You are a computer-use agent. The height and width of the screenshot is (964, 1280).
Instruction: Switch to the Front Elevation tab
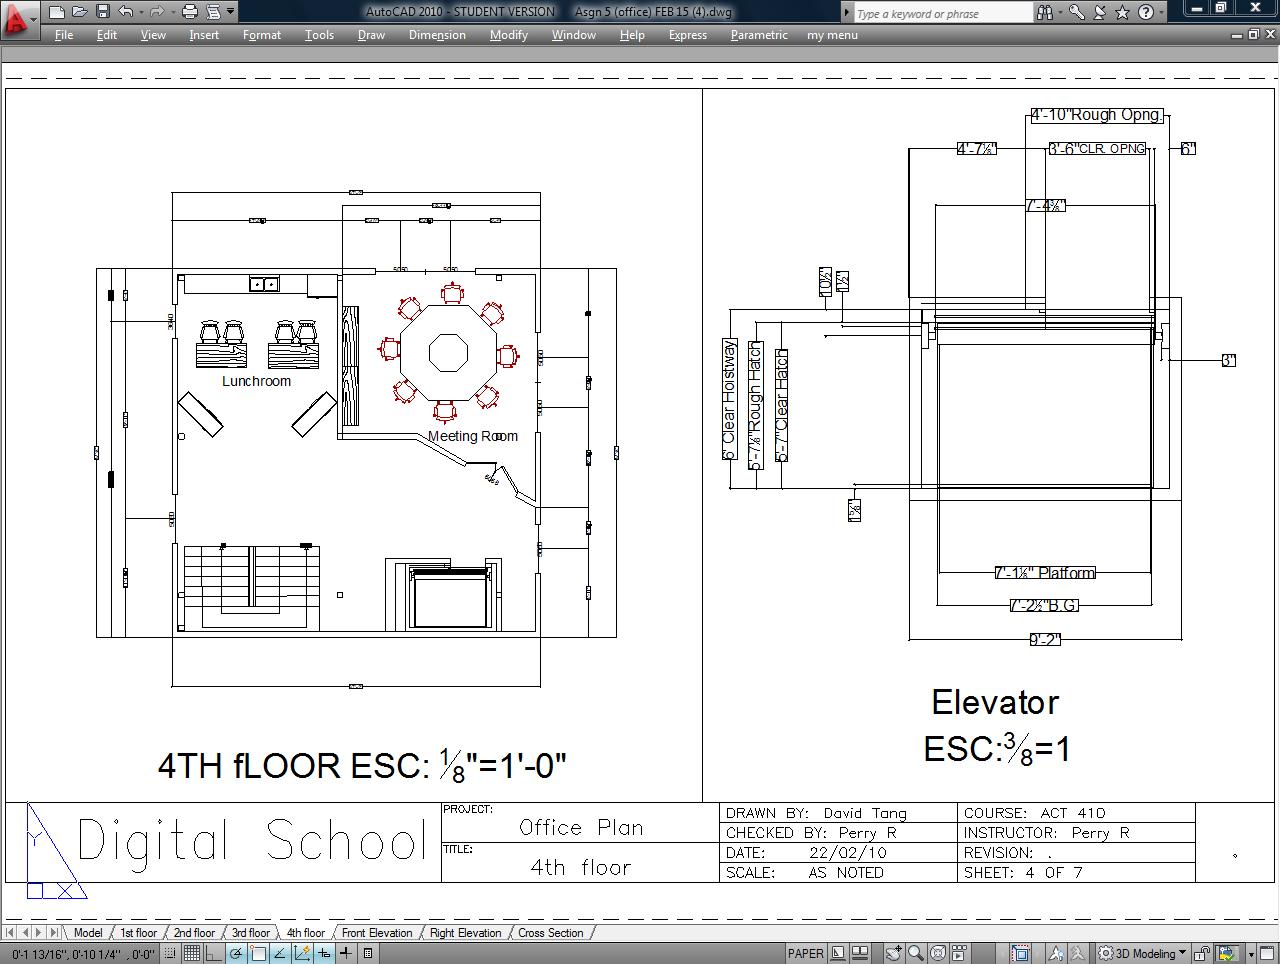point(377,932)
